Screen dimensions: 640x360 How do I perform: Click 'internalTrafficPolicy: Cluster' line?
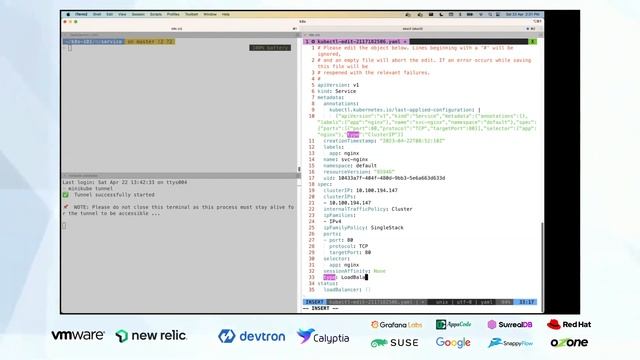[x=368, y=209]
